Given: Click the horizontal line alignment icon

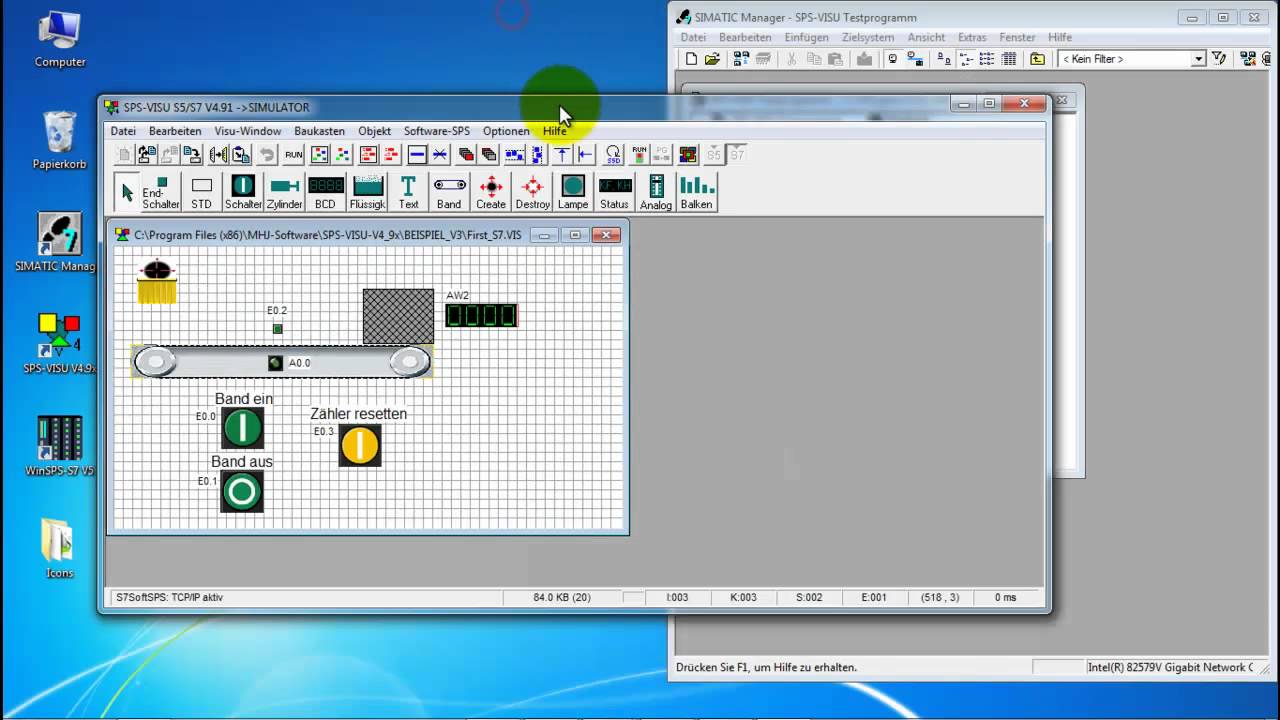Looking at the screenshot, I should (x=417, y=155).
